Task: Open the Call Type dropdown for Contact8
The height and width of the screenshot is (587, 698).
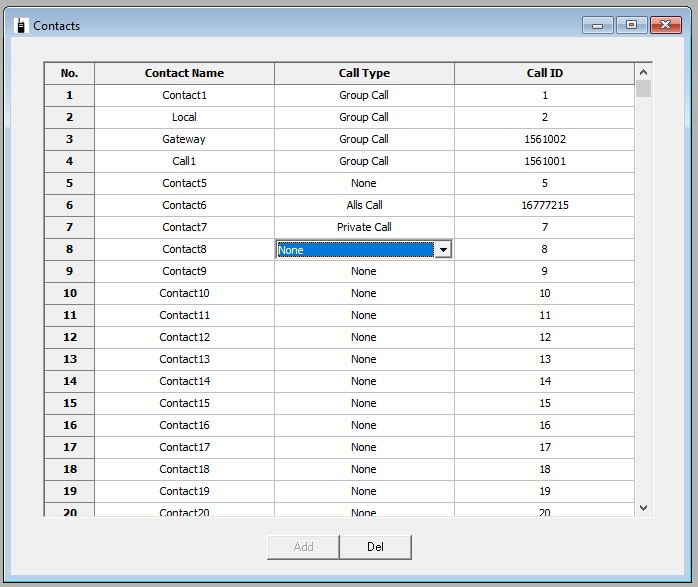Action: coord(442,250)
